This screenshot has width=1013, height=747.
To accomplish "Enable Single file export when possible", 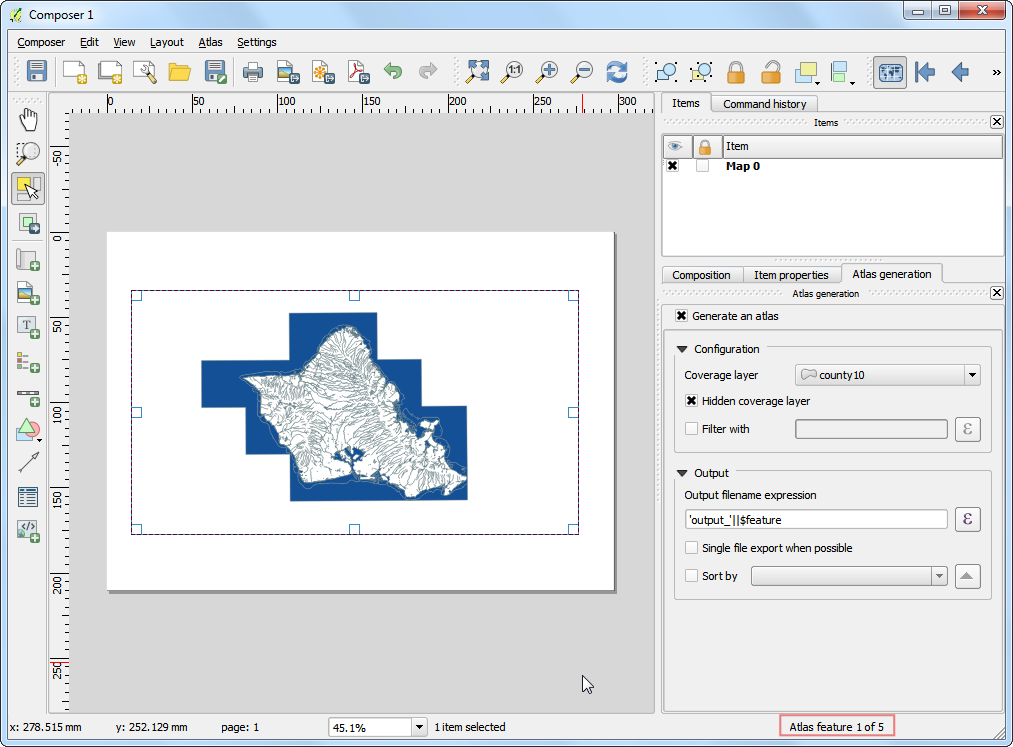I will pos(692,548).
